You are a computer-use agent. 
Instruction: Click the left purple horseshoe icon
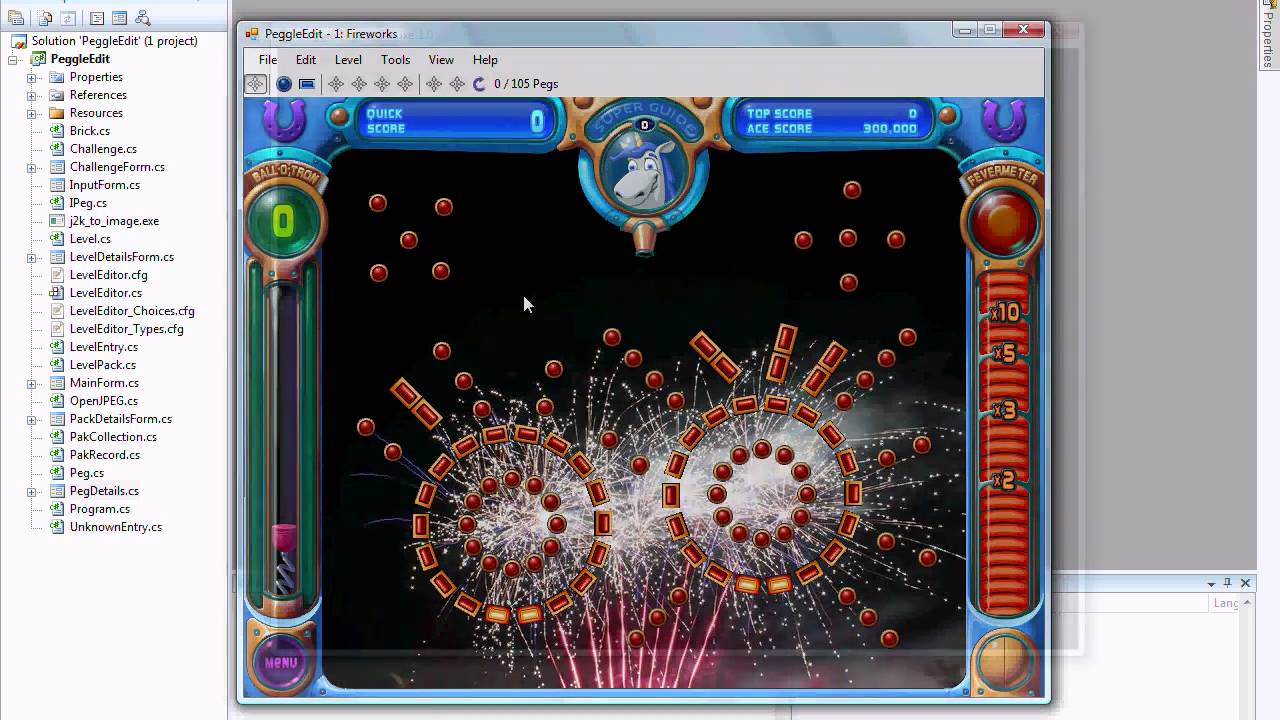(x=284, y=121)
